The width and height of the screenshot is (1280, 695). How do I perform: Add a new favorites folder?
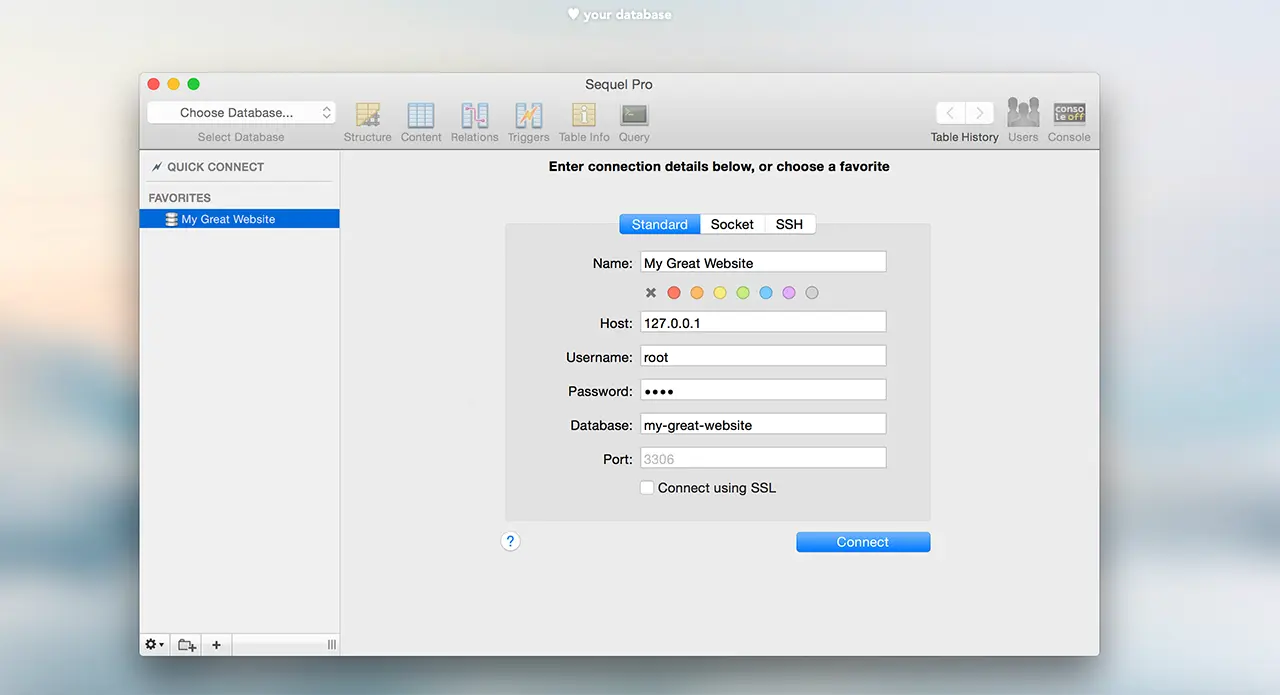point(187,645)
